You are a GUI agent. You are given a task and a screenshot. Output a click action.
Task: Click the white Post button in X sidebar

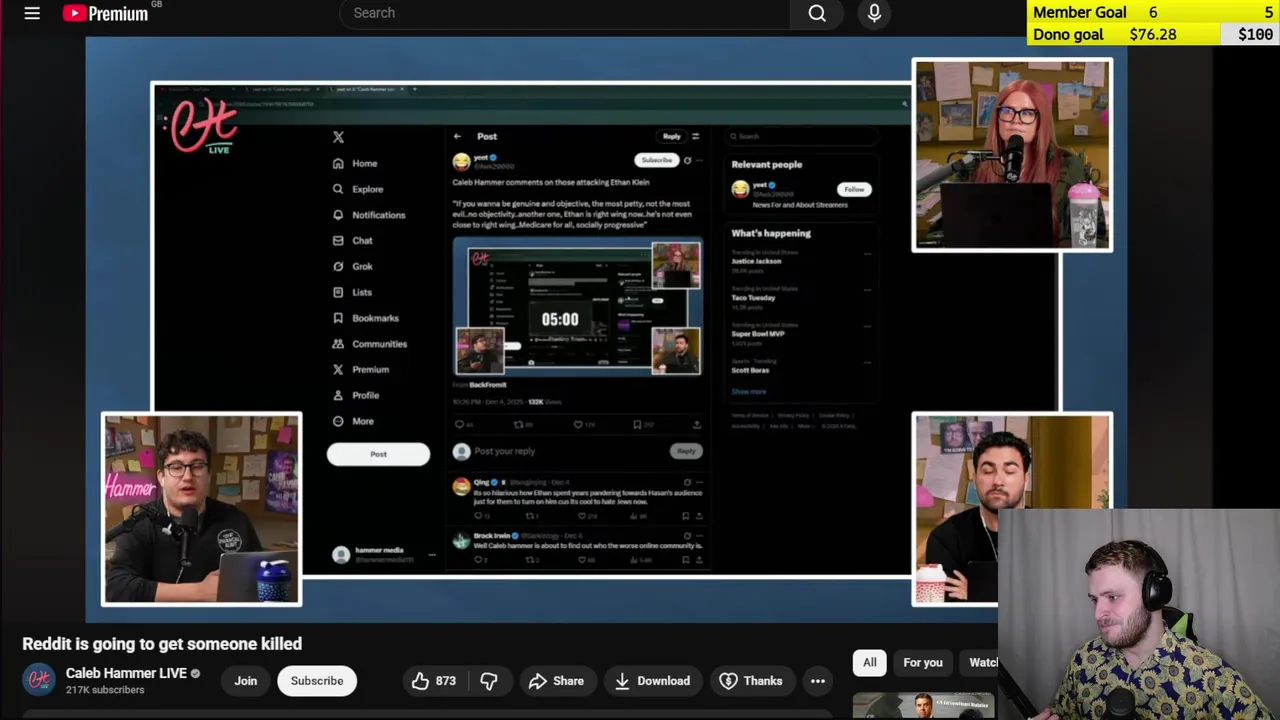pyautogui.click(x=378, y=454)
